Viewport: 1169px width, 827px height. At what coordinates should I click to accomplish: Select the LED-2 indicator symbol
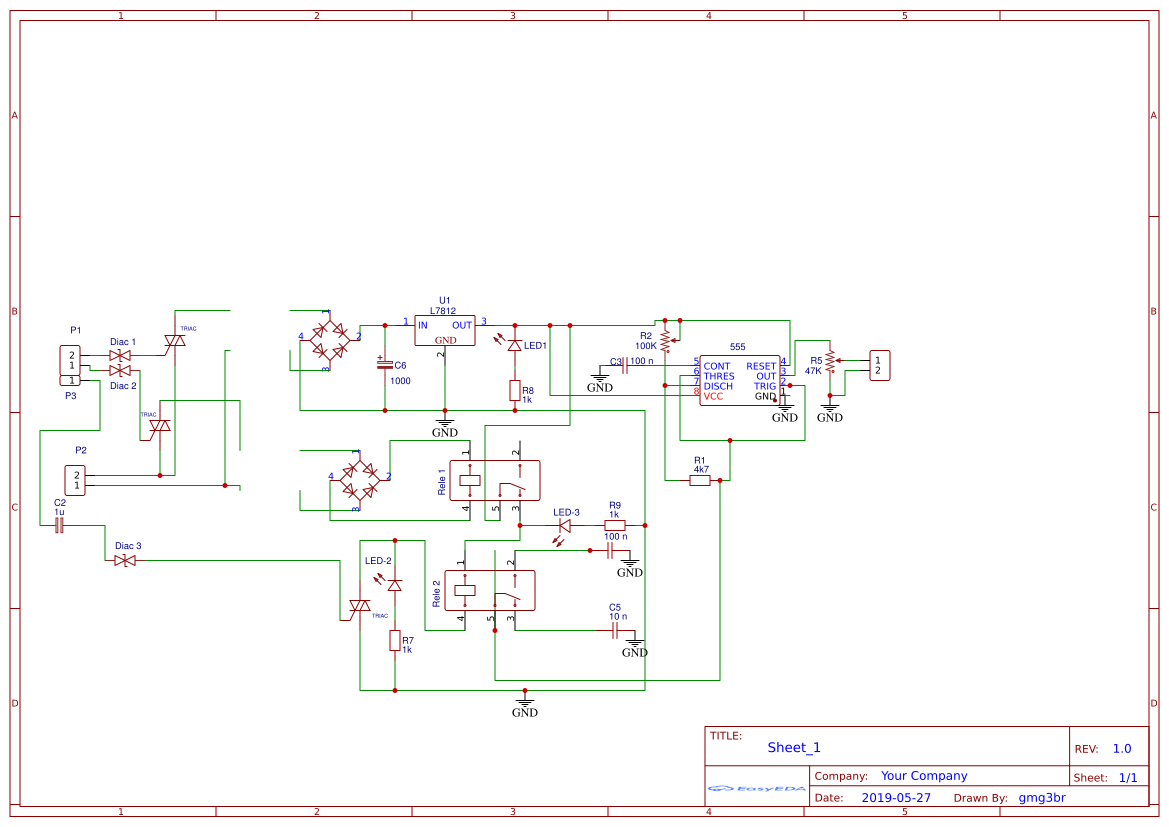[x=394, y=587]
